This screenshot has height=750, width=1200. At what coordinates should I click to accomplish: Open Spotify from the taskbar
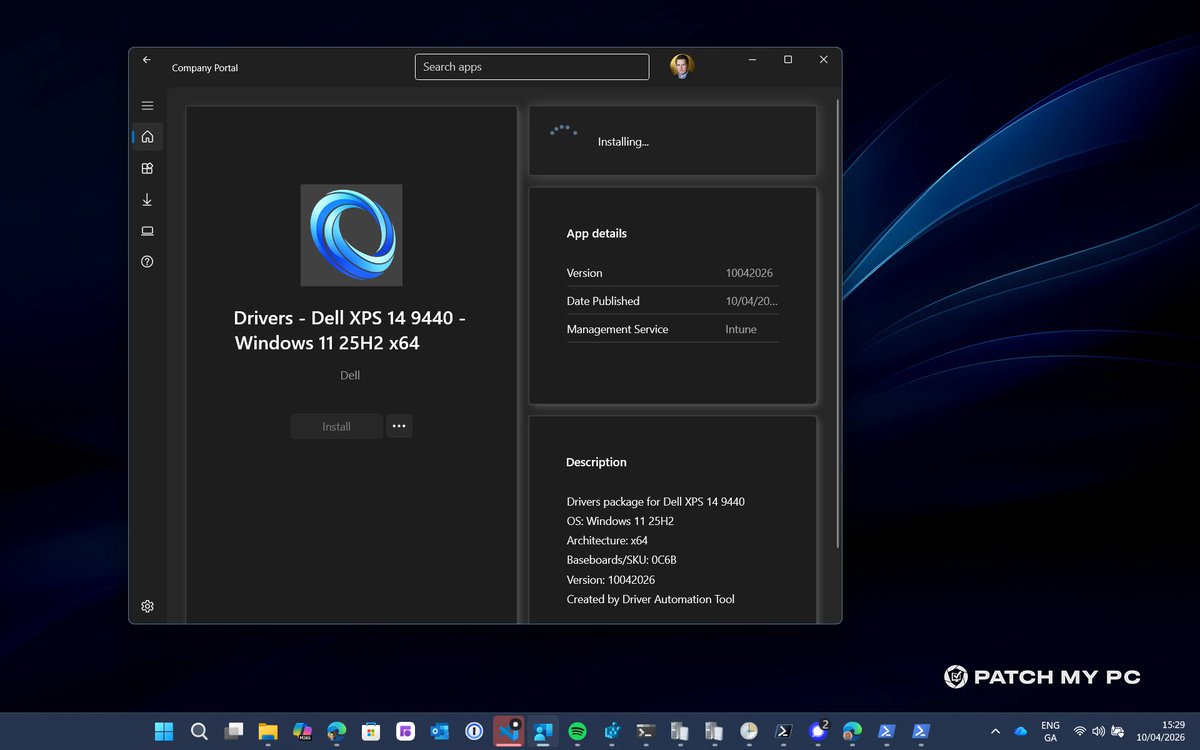578,731
